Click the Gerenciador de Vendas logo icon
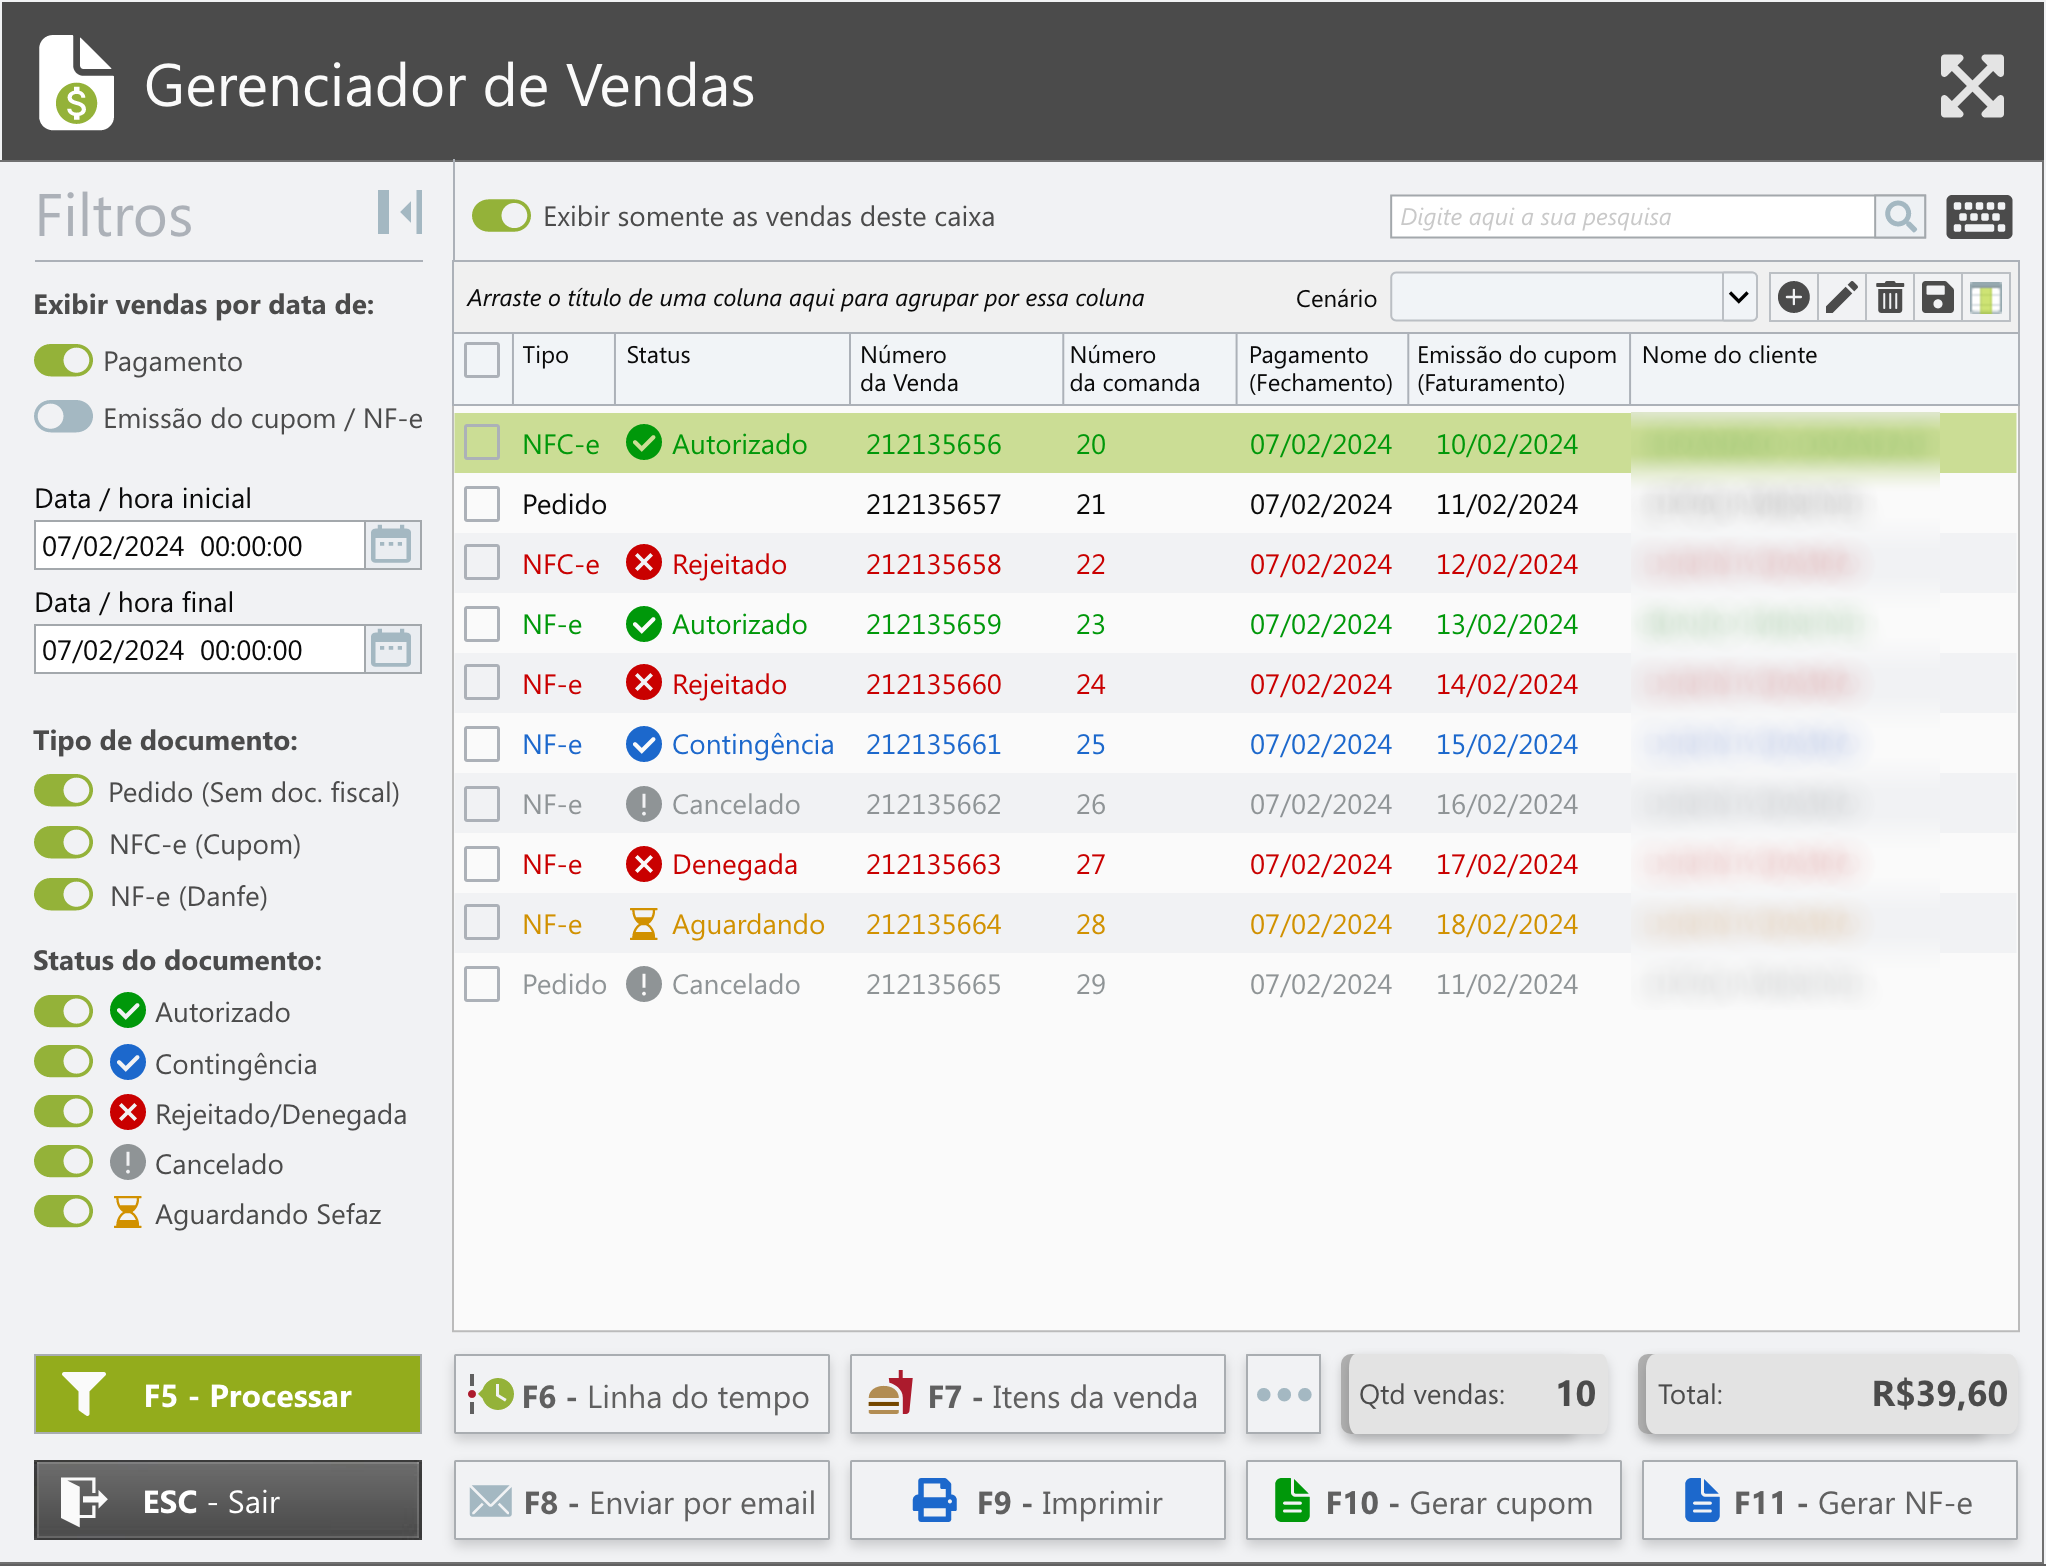Viewport: 2046px width, 1566px height. (x=76, y=84)
